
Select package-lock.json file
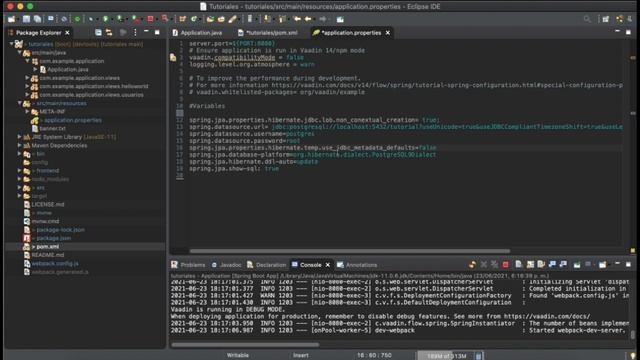[60, 230]
